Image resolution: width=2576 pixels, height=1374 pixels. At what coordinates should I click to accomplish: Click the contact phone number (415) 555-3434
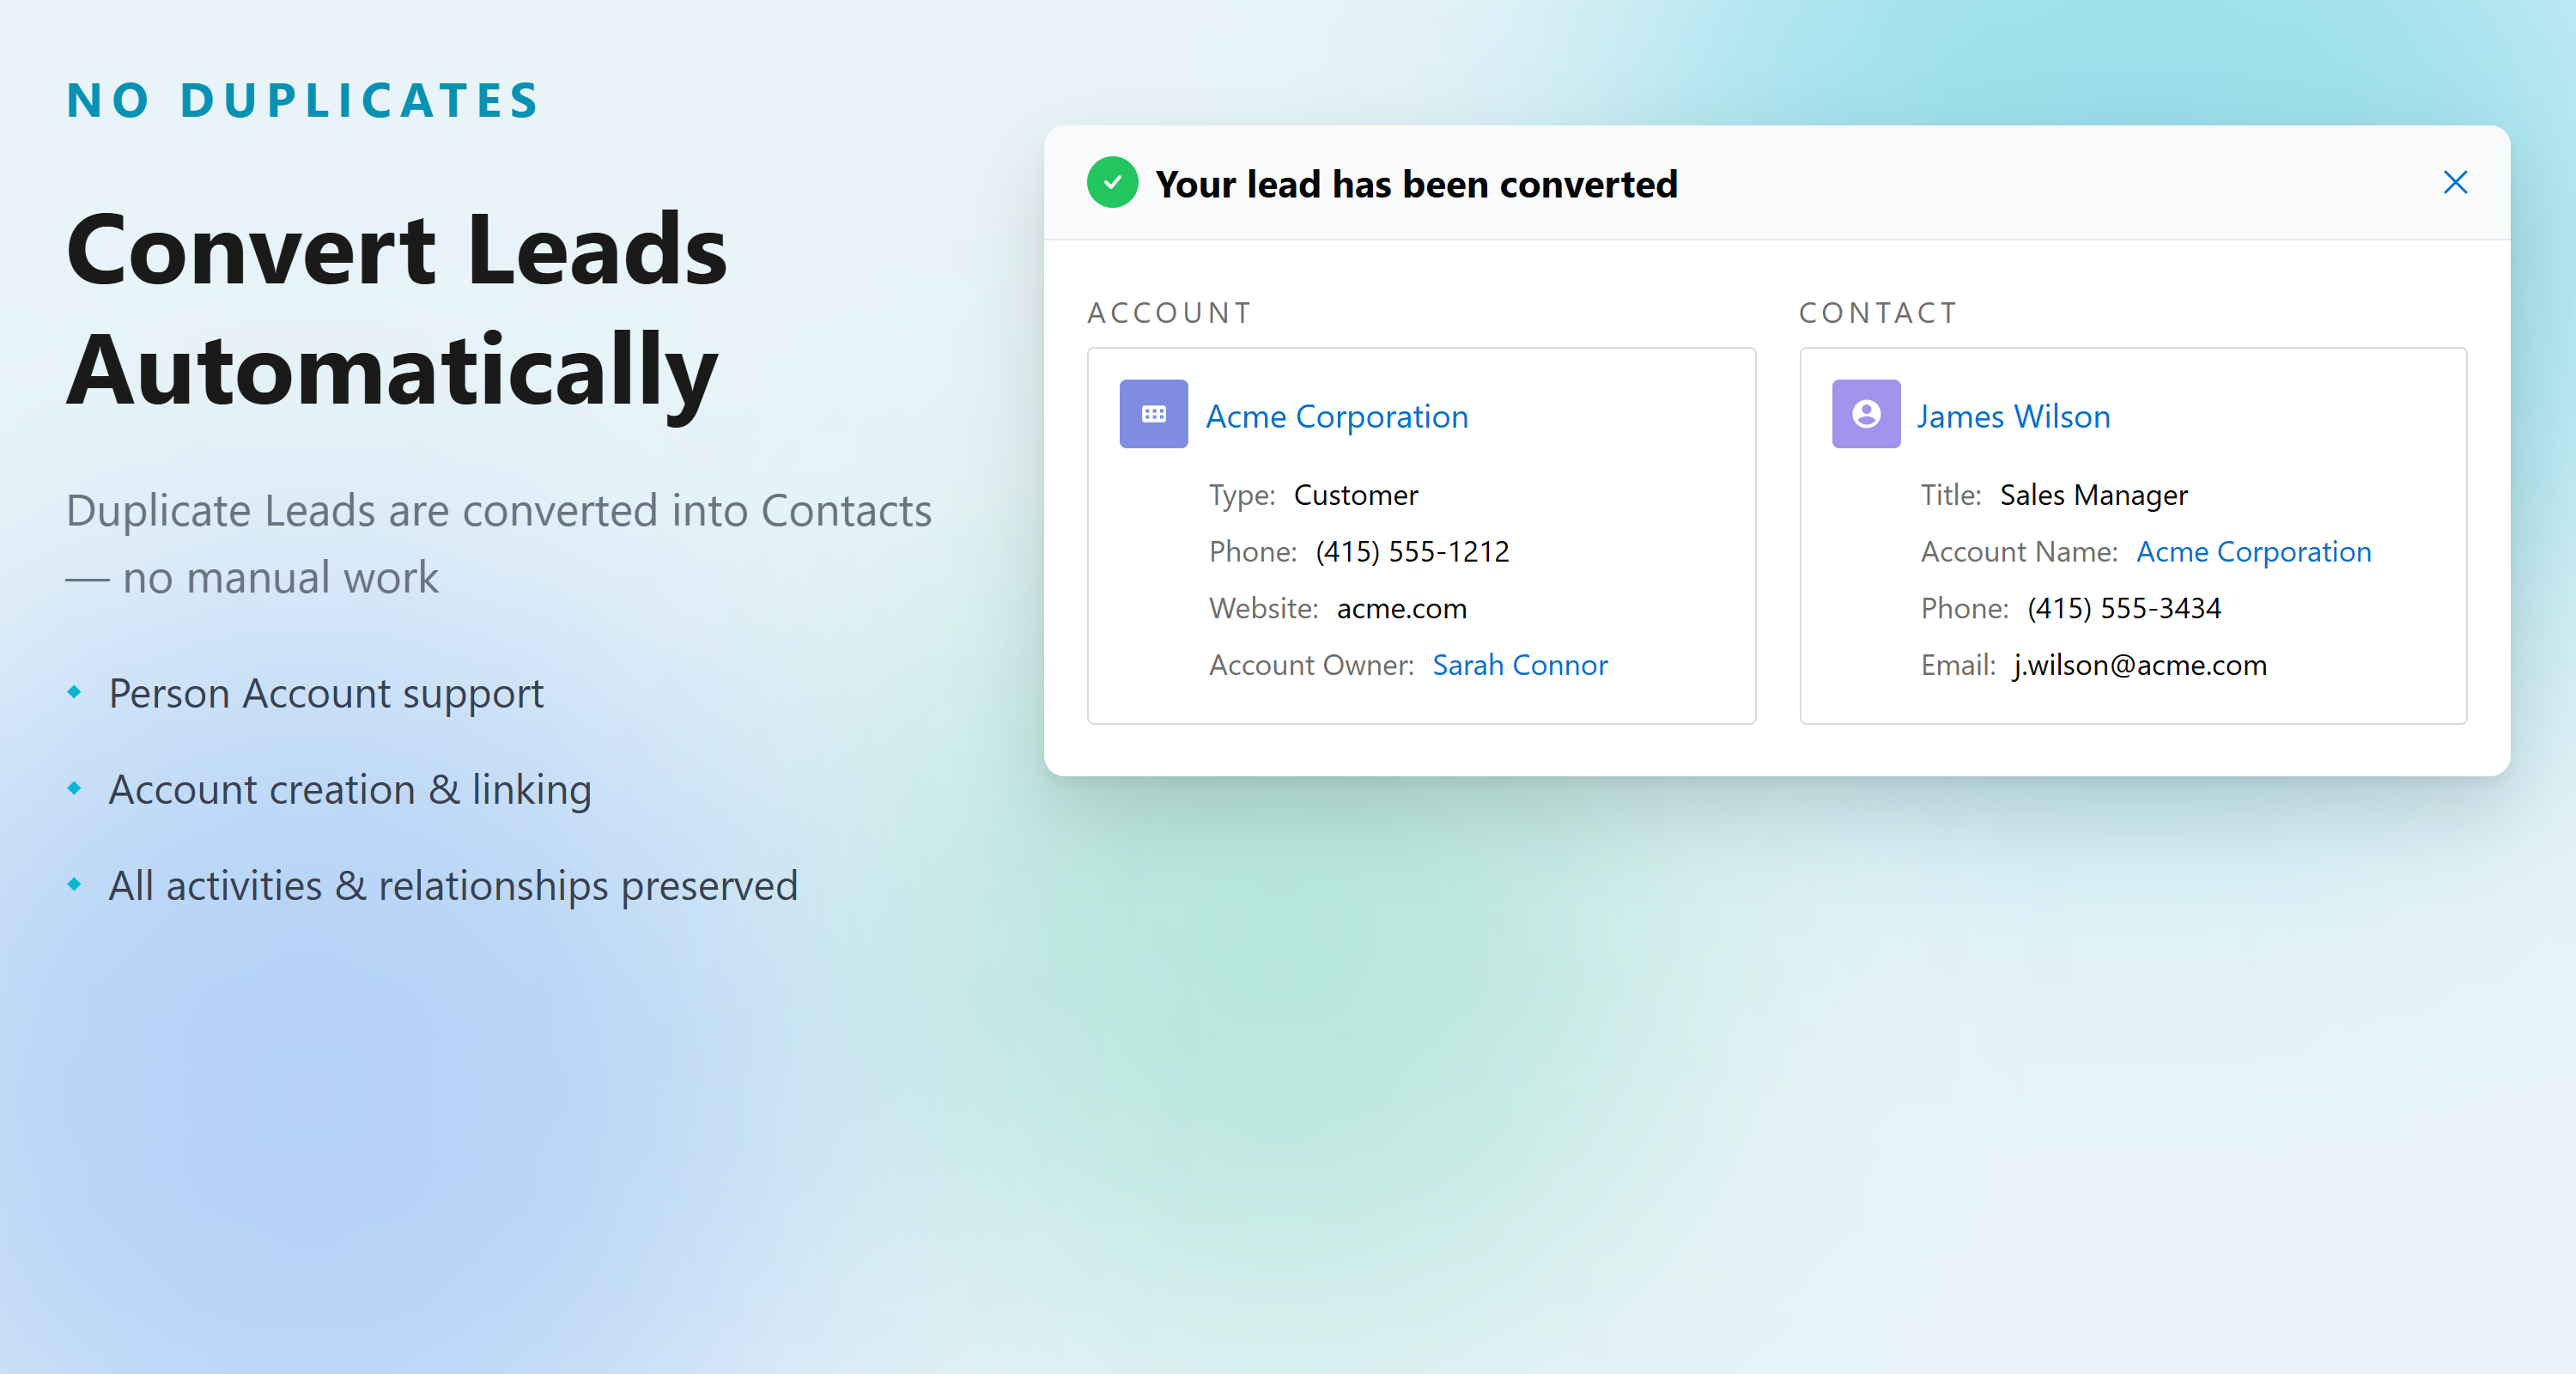coord(2124,609)
